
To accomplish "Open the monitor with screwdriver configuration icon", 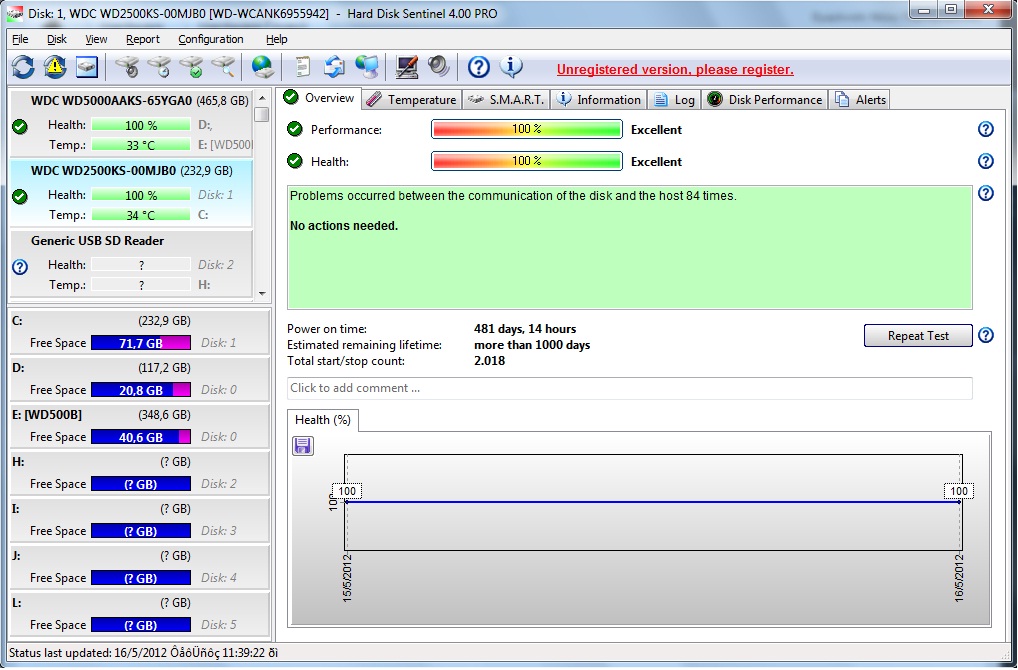I will pyautogui.click(x=406, y=66).
